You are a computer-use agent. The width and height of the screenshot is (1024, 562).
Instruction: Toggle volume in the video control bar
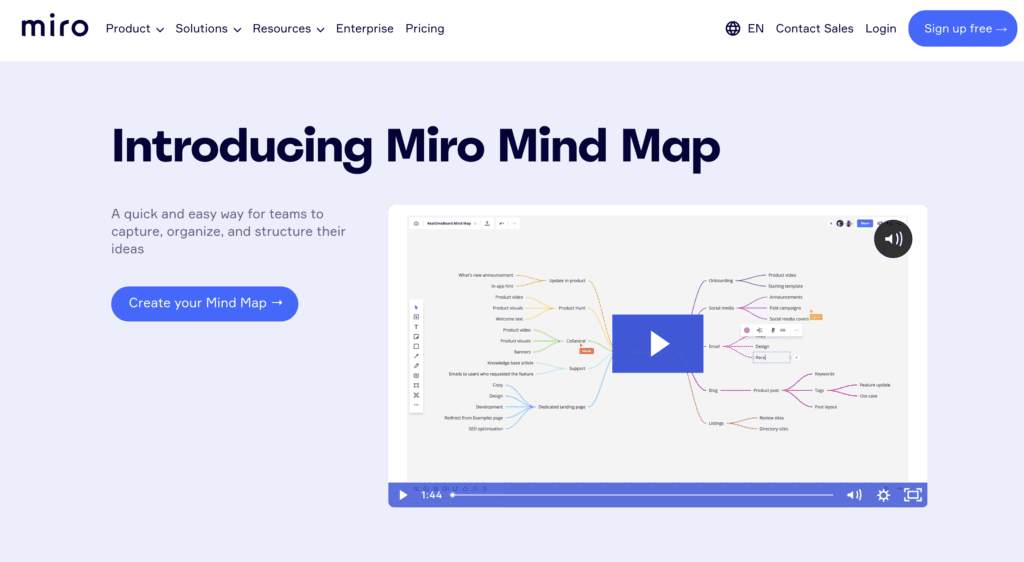pos(854,495)
